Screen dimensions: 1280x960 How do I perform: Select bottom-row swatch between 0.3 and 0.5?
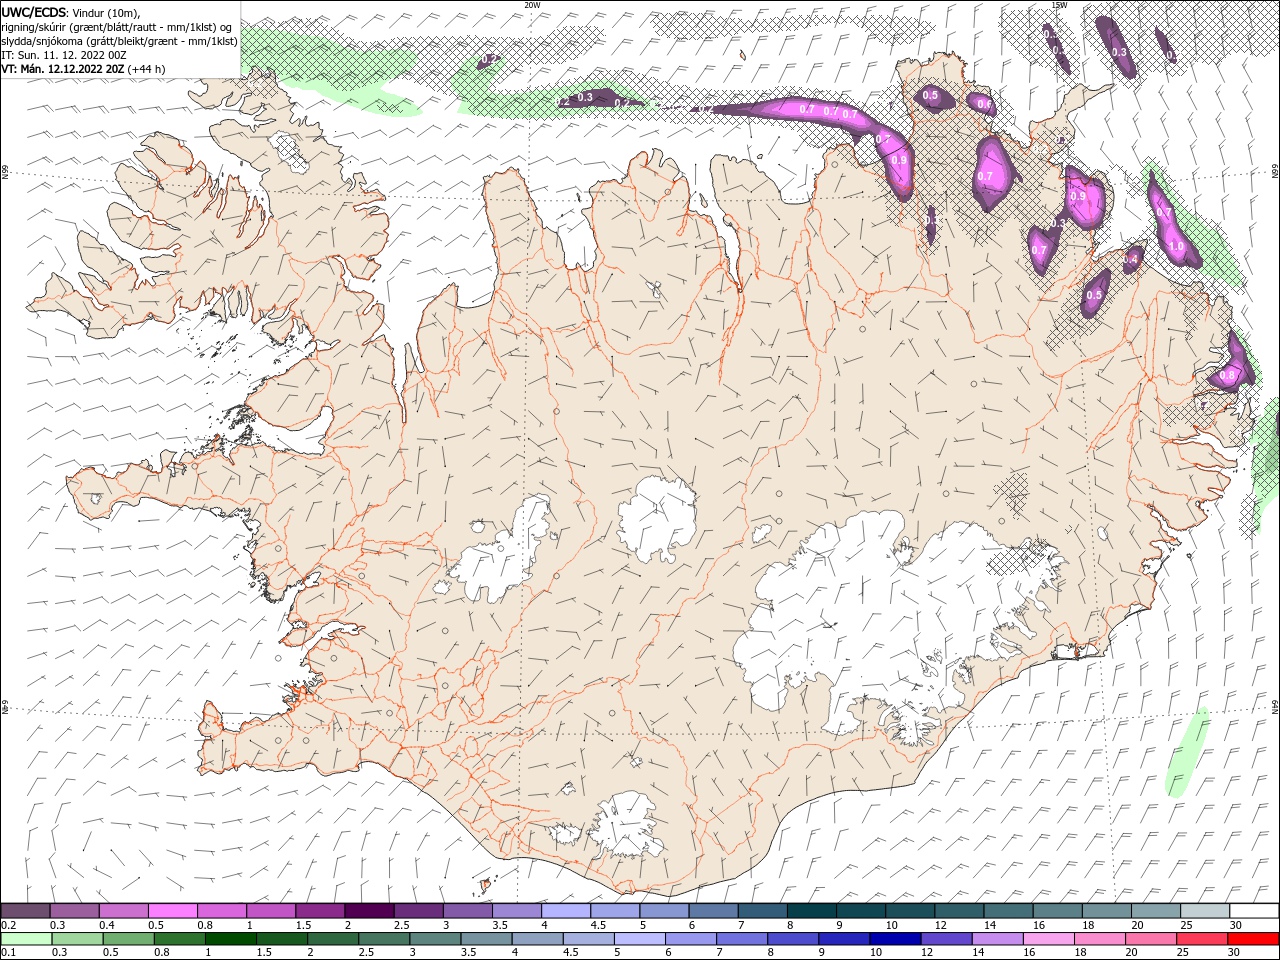[x=78, y=939]
